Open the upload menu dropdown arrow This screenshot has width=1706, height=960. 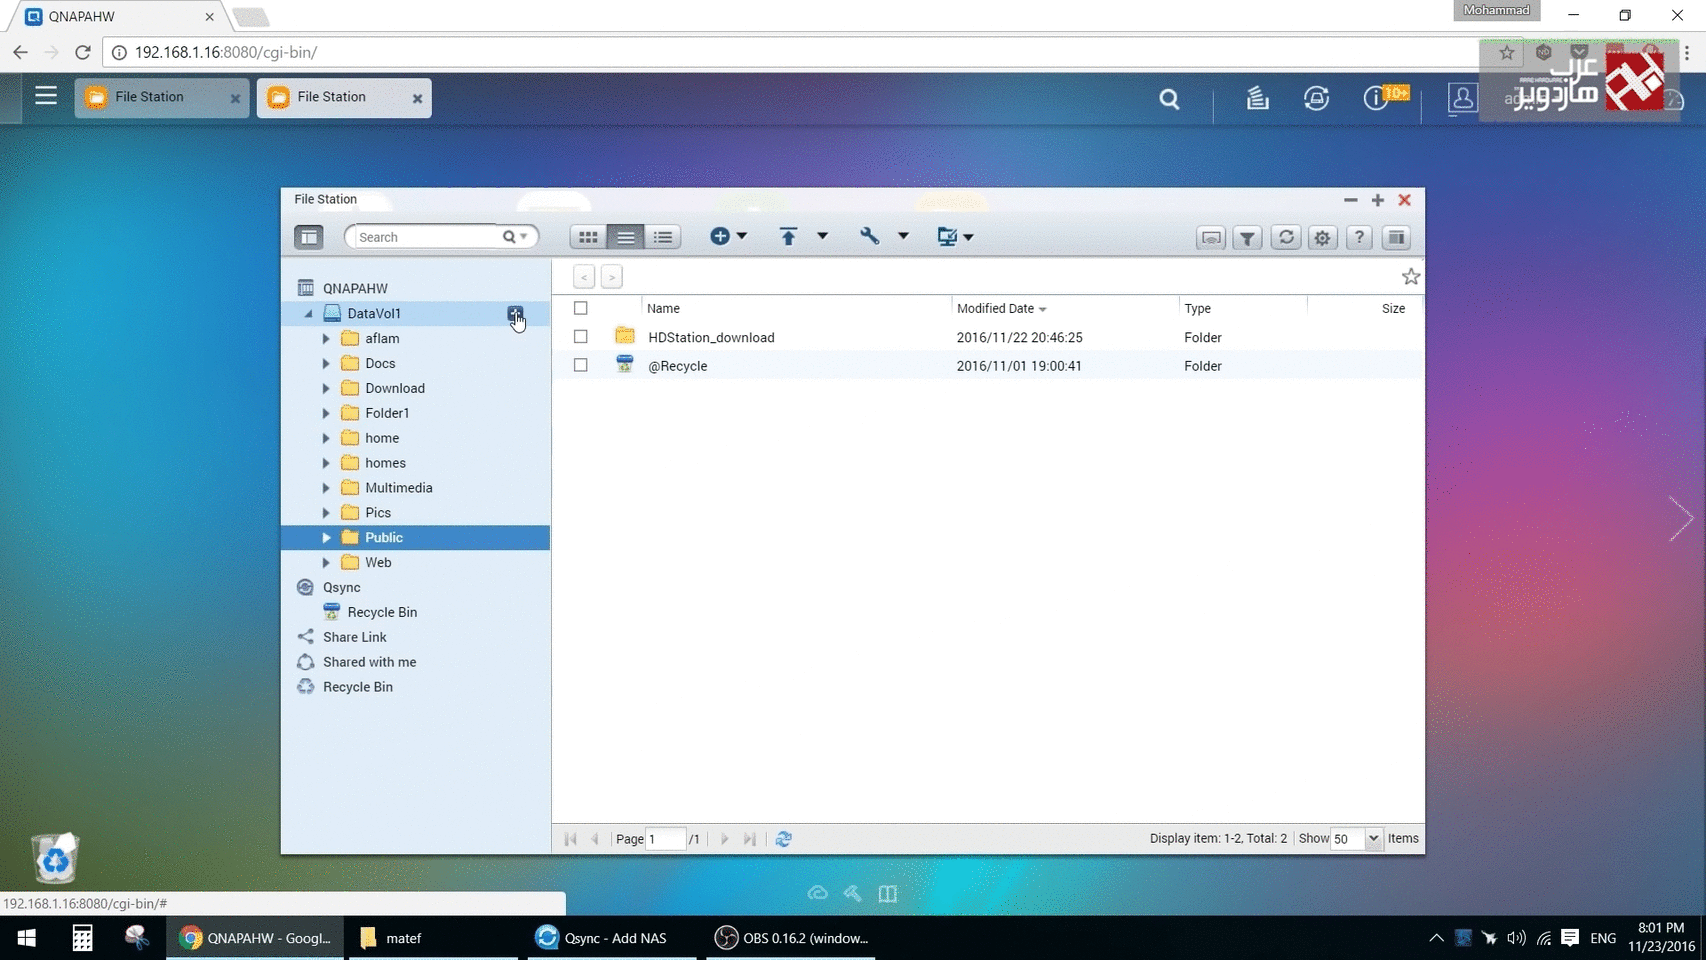click(x=822, y=237)
